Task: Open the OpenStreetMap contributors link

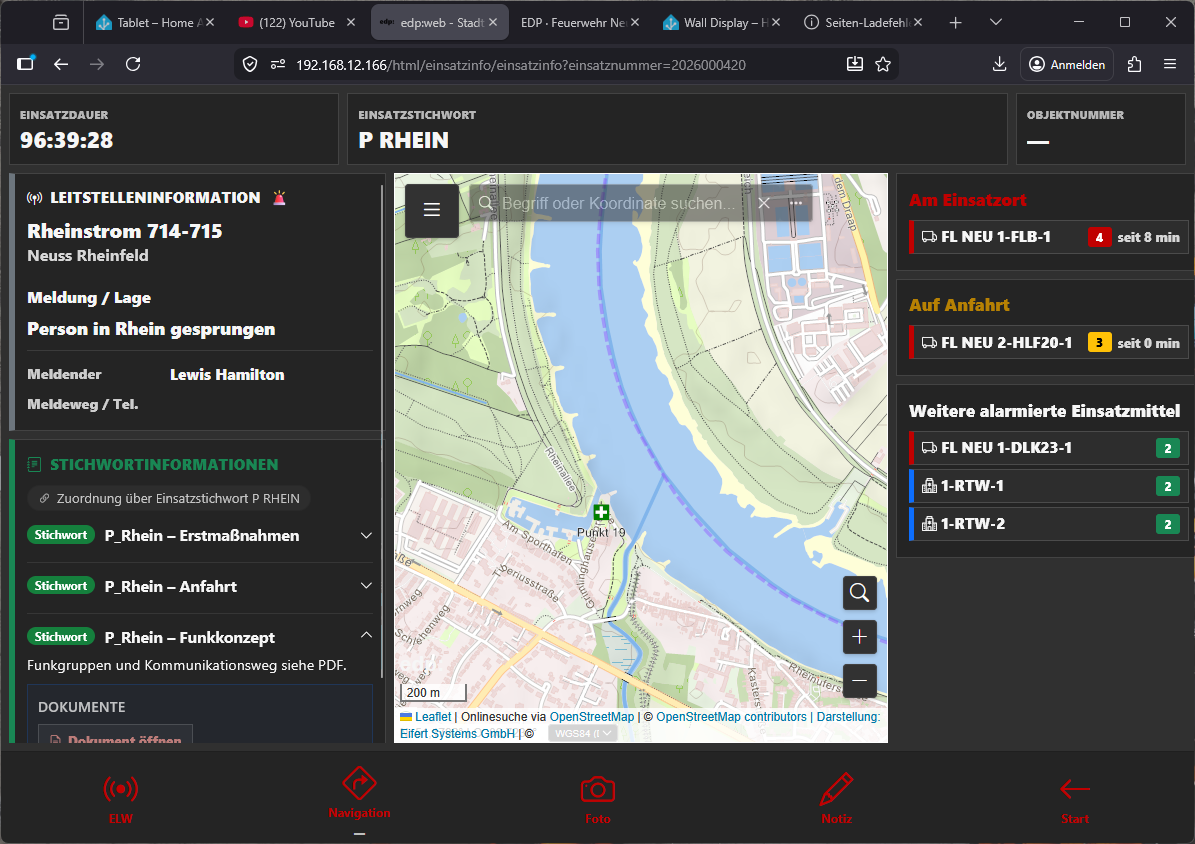Action: [x=730, y=717]
